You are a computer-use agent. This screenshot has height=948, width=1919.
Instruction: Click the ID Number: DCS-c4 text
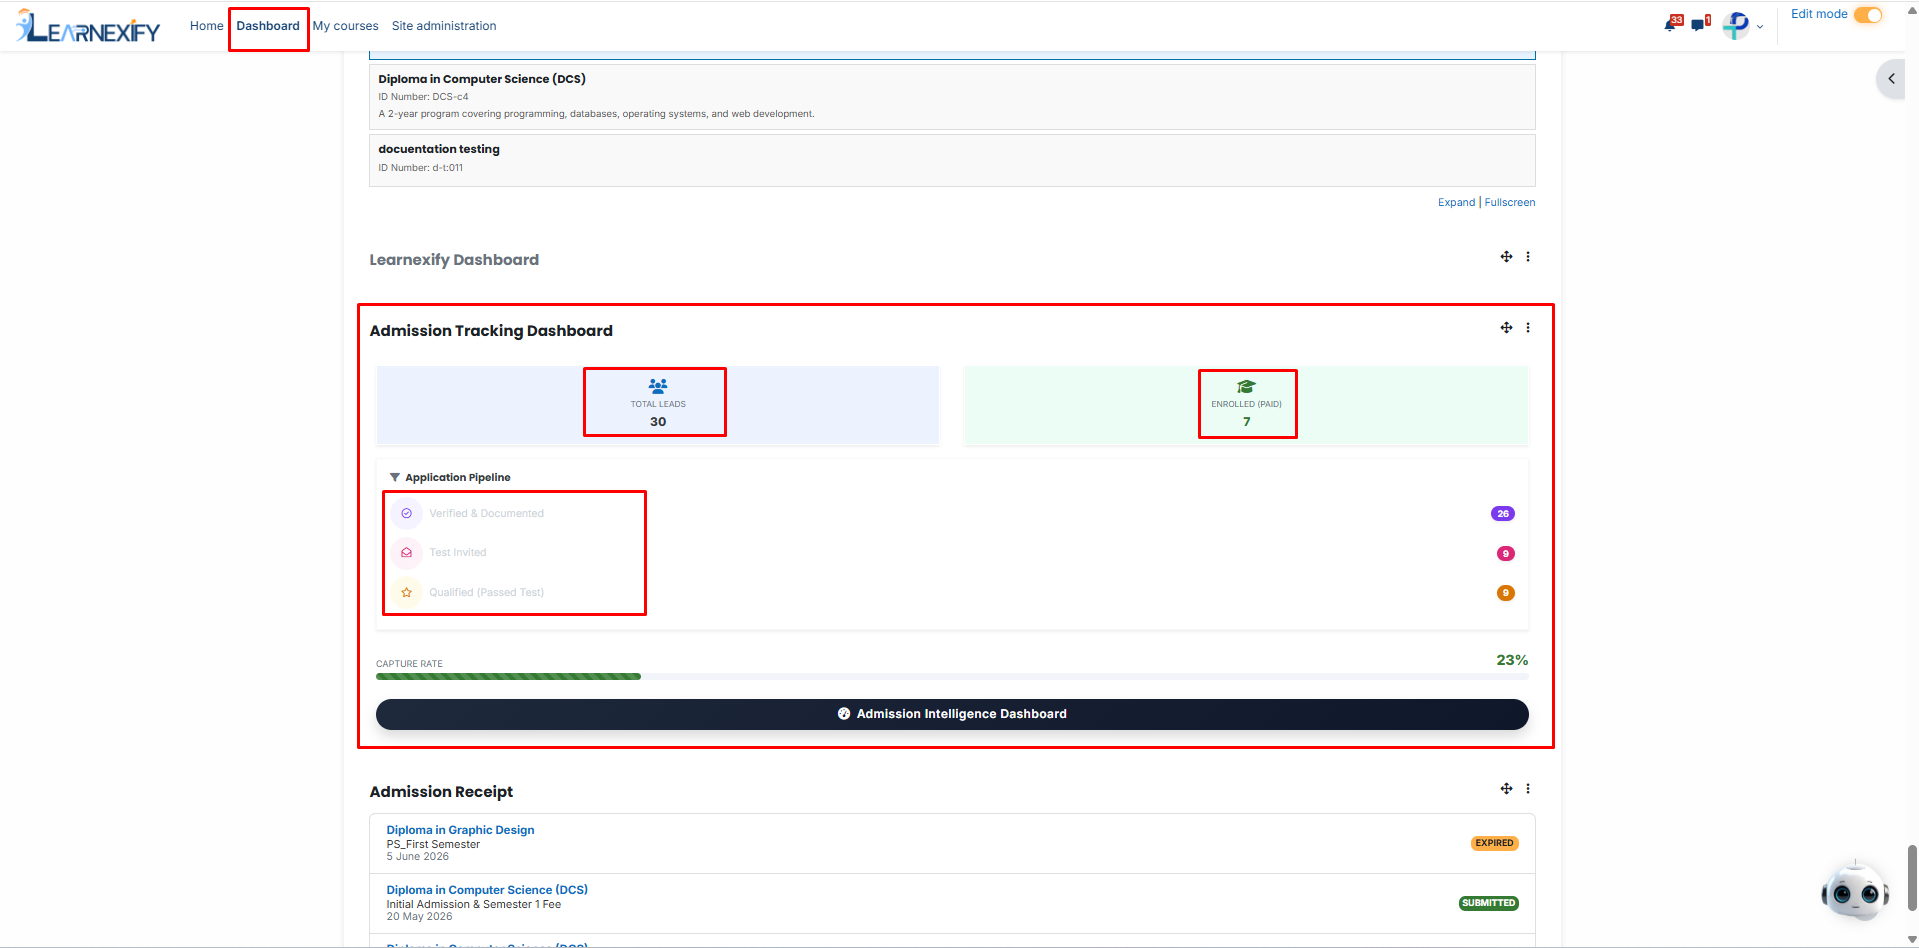423,97
